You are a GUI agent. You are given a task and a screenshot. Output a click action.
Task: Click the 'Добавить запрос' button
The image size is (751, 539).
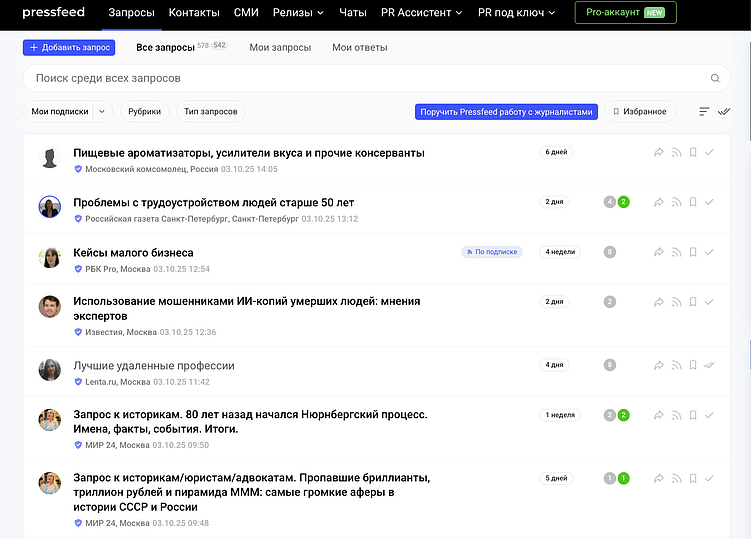[x=69, y=48]
